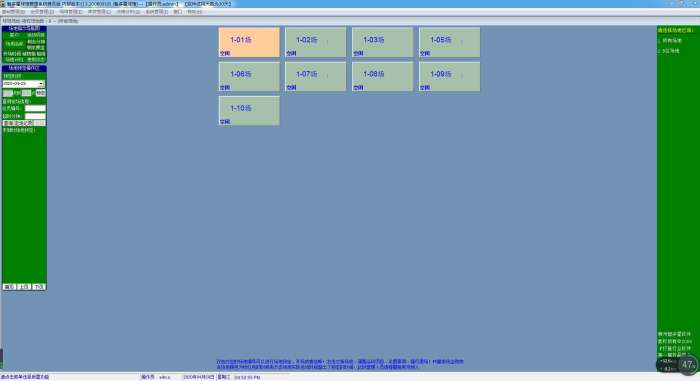Select the 1-07 venue tile
The height and width of the screenshot is (381, 700).
coord(316,77)
